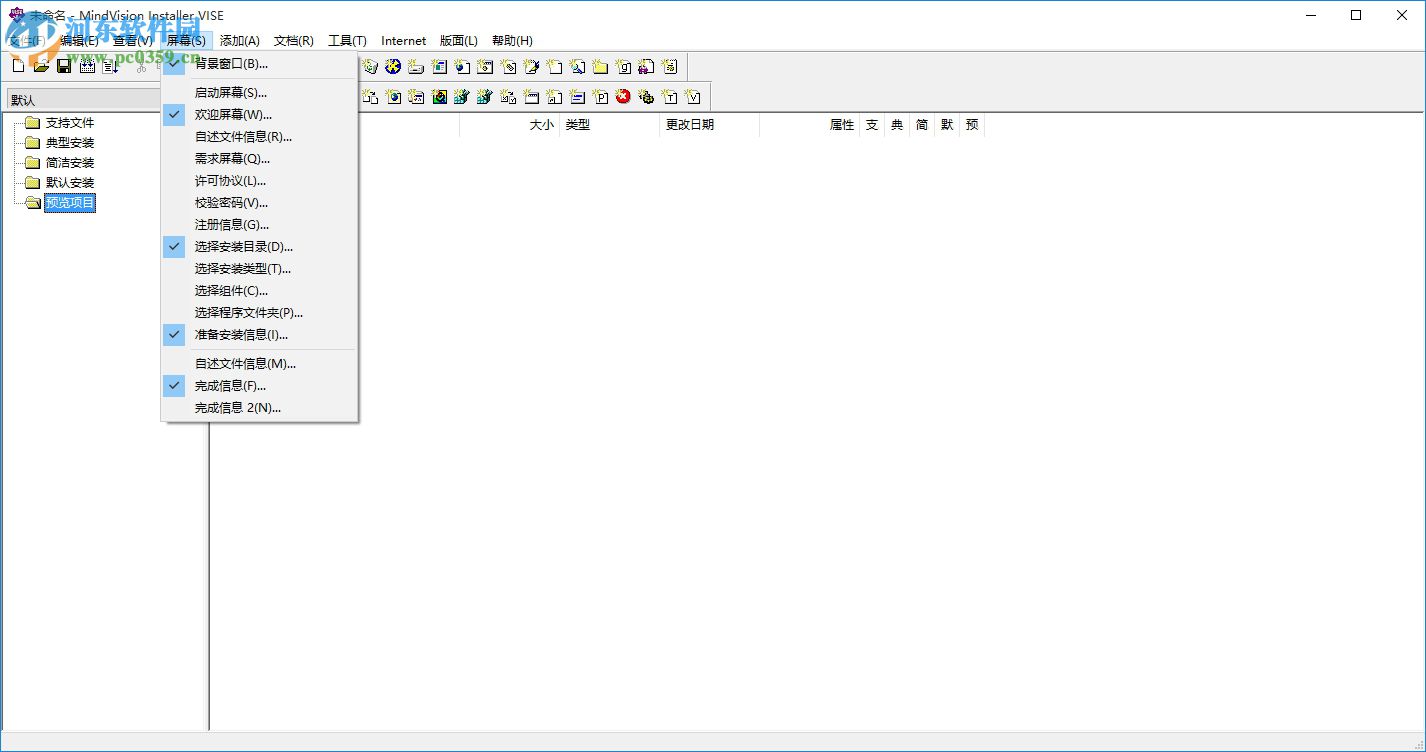Open the 文档(R) menu
Viewport: 1426px width, 752px height.
[294, 41]
